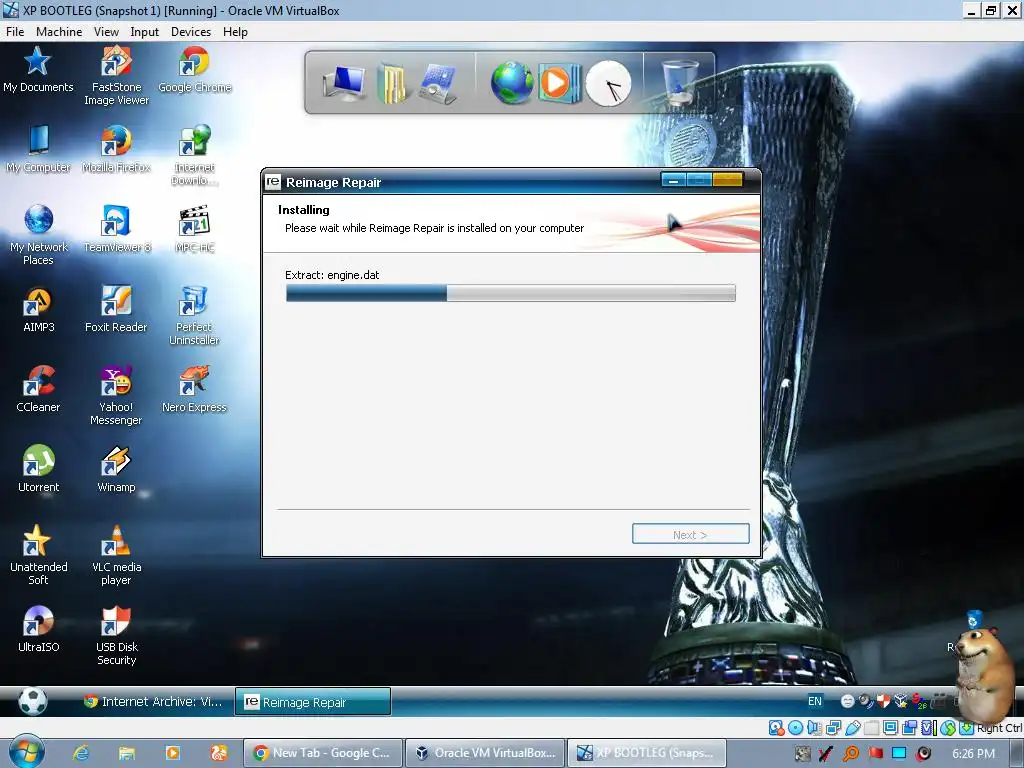This screenshot has width=1024, height=768.
Task: Click the recycle bin dock icon
Action: pyautogui.click(x=679, y=83)
